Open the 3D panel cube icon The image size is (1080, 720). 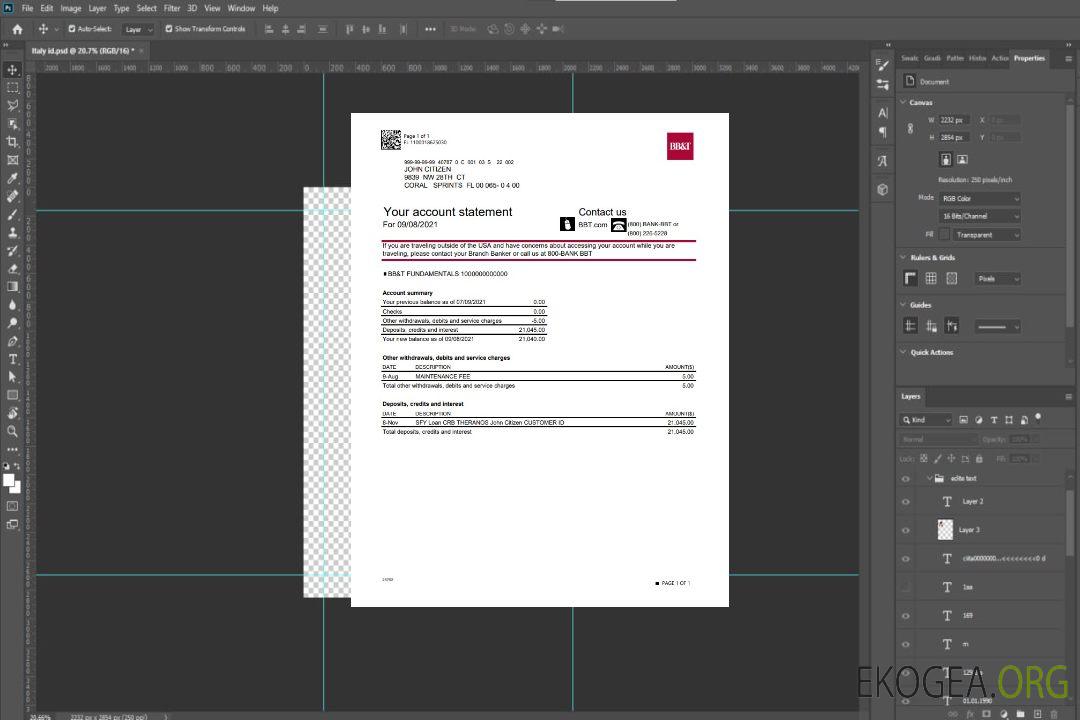pos(883,189)
